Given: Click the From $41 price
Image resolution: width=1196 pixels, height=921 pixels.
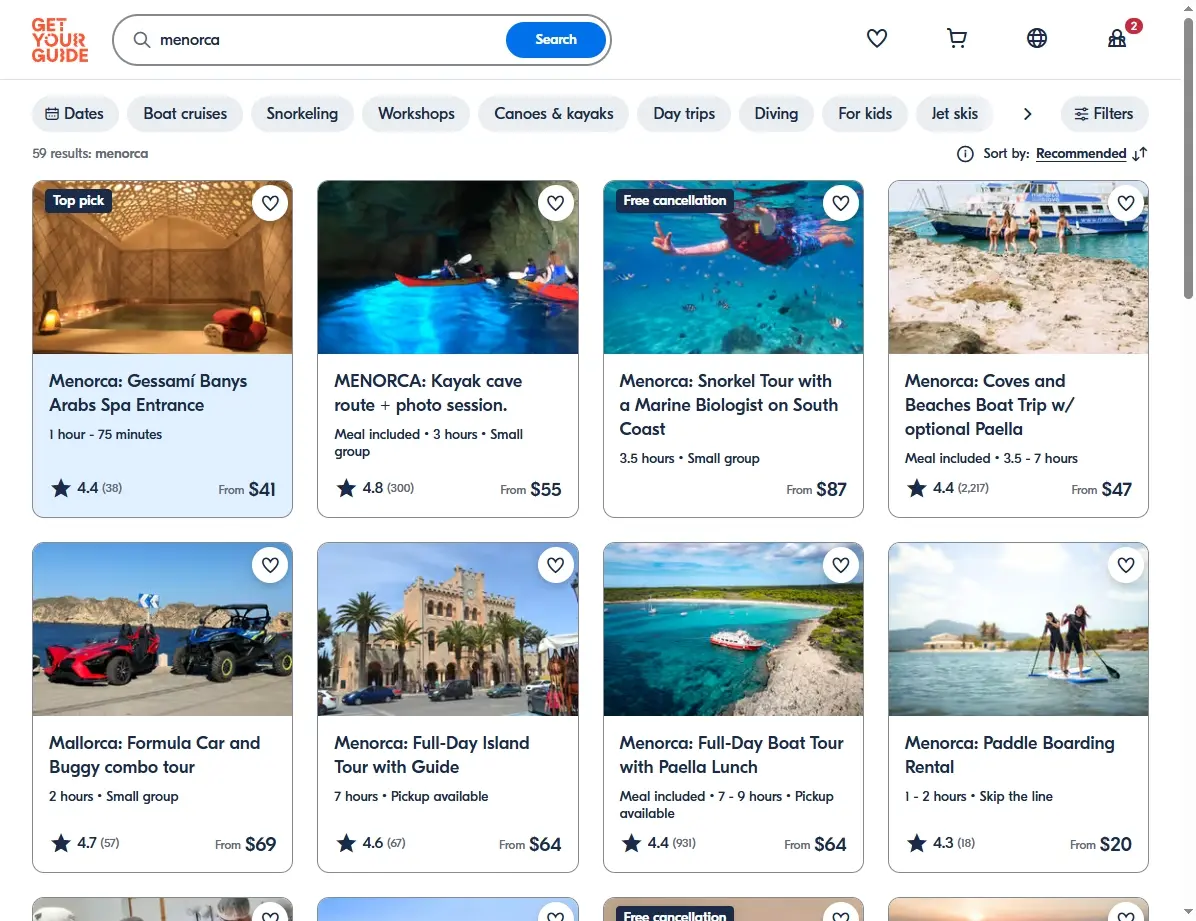Looking at the screenshot, I should coord(246,489).
